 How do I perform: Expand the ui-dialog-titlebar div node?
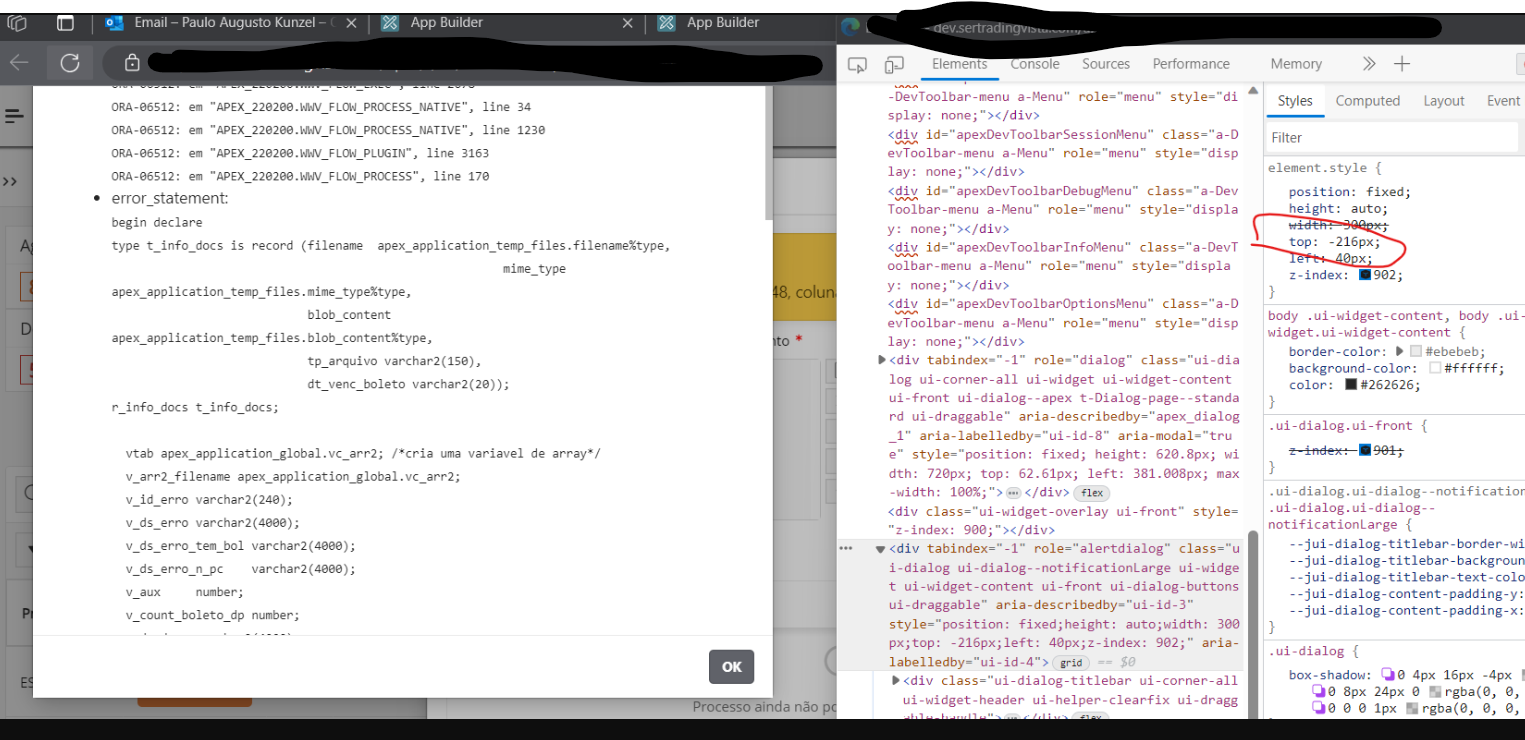[x=895, y=681]
